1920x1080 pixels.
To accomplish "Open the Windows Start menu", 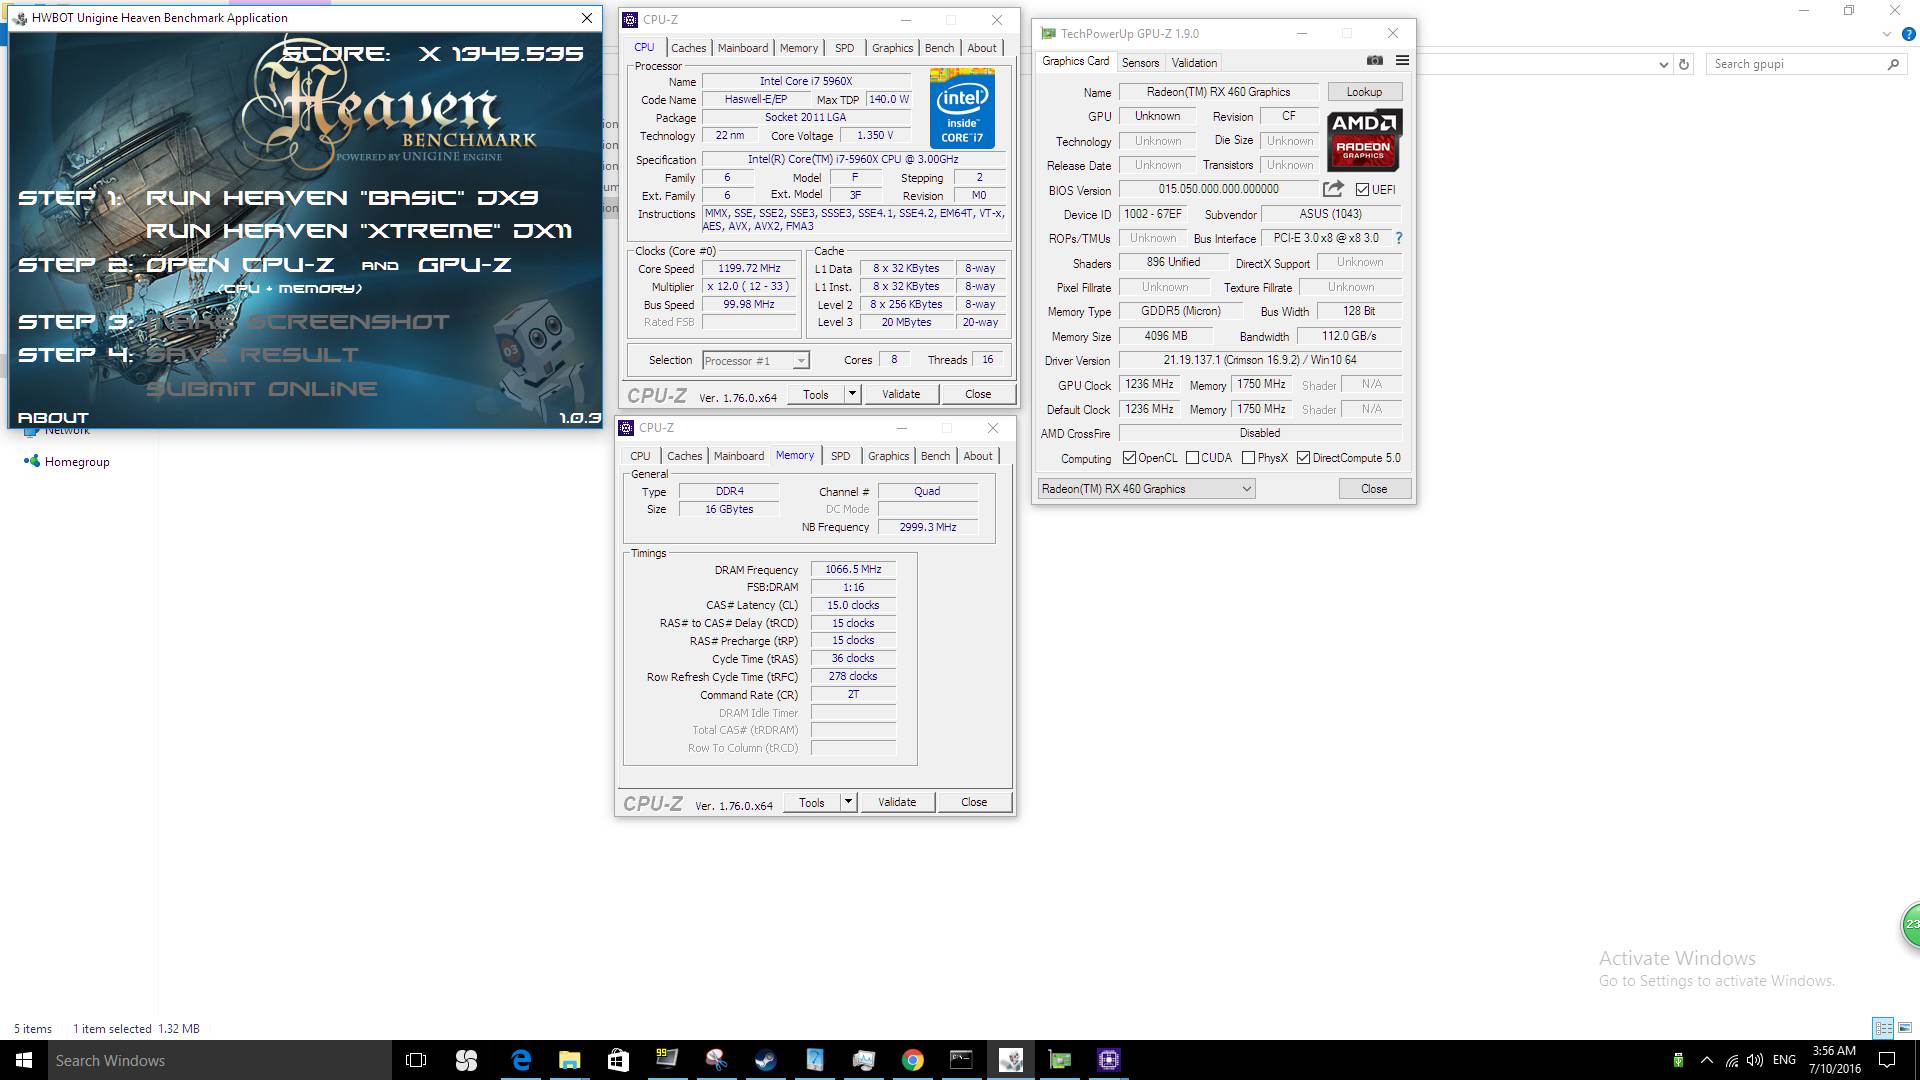I will (24, 1060).
